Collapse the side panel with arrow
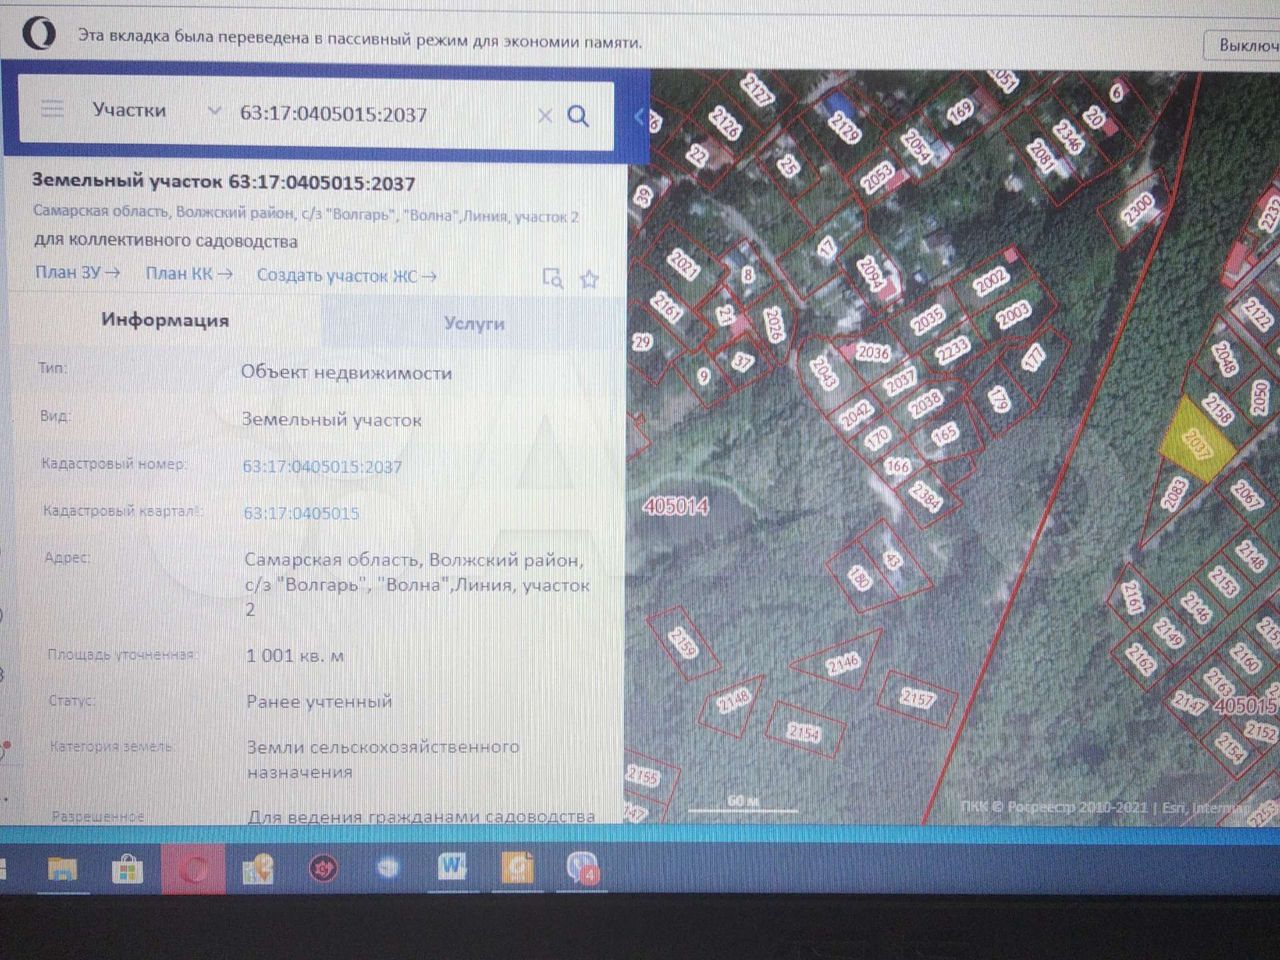The image size is (1280, 960). point(640,117)
